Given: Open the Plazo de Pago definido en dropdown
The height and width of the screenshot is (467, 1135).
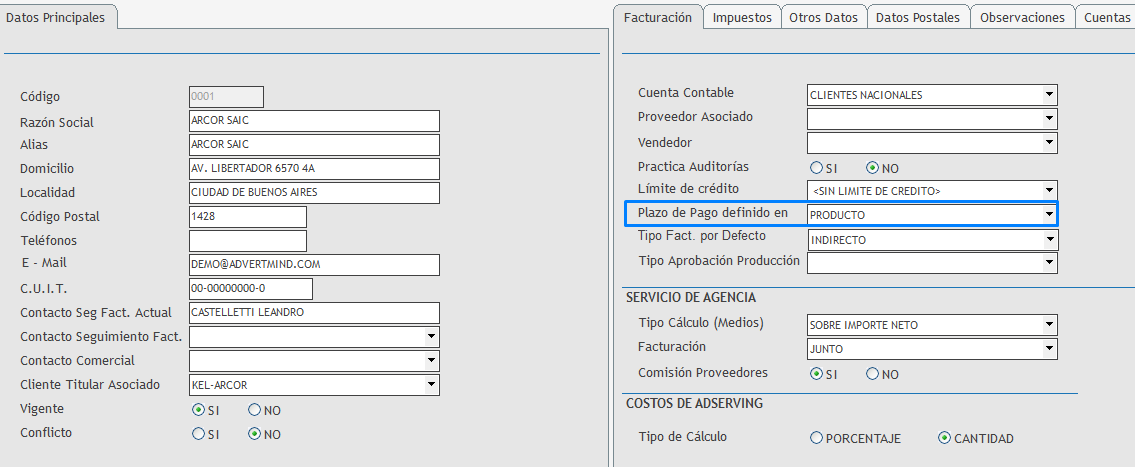Looking at the screenshot, I should [x=1048, y=215].
